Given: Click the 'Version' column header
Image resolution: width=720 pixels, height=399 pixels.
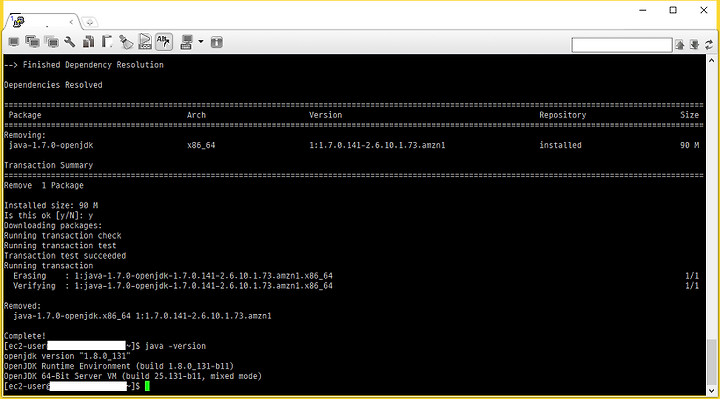Looking at the screenshot, I should (326, 115).
